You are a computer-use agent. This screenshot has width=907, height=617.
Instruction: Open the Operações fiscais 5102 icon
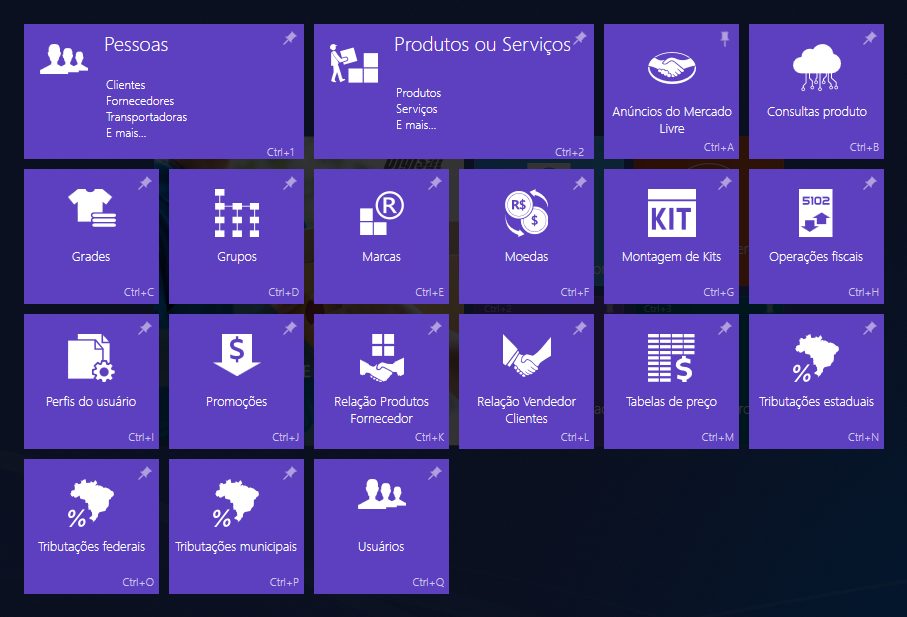pos(816,213)
